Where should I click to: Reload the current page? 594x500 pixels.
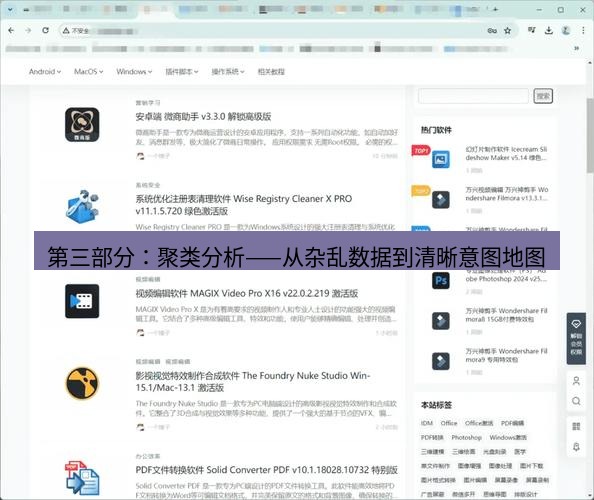click(45, 30)
